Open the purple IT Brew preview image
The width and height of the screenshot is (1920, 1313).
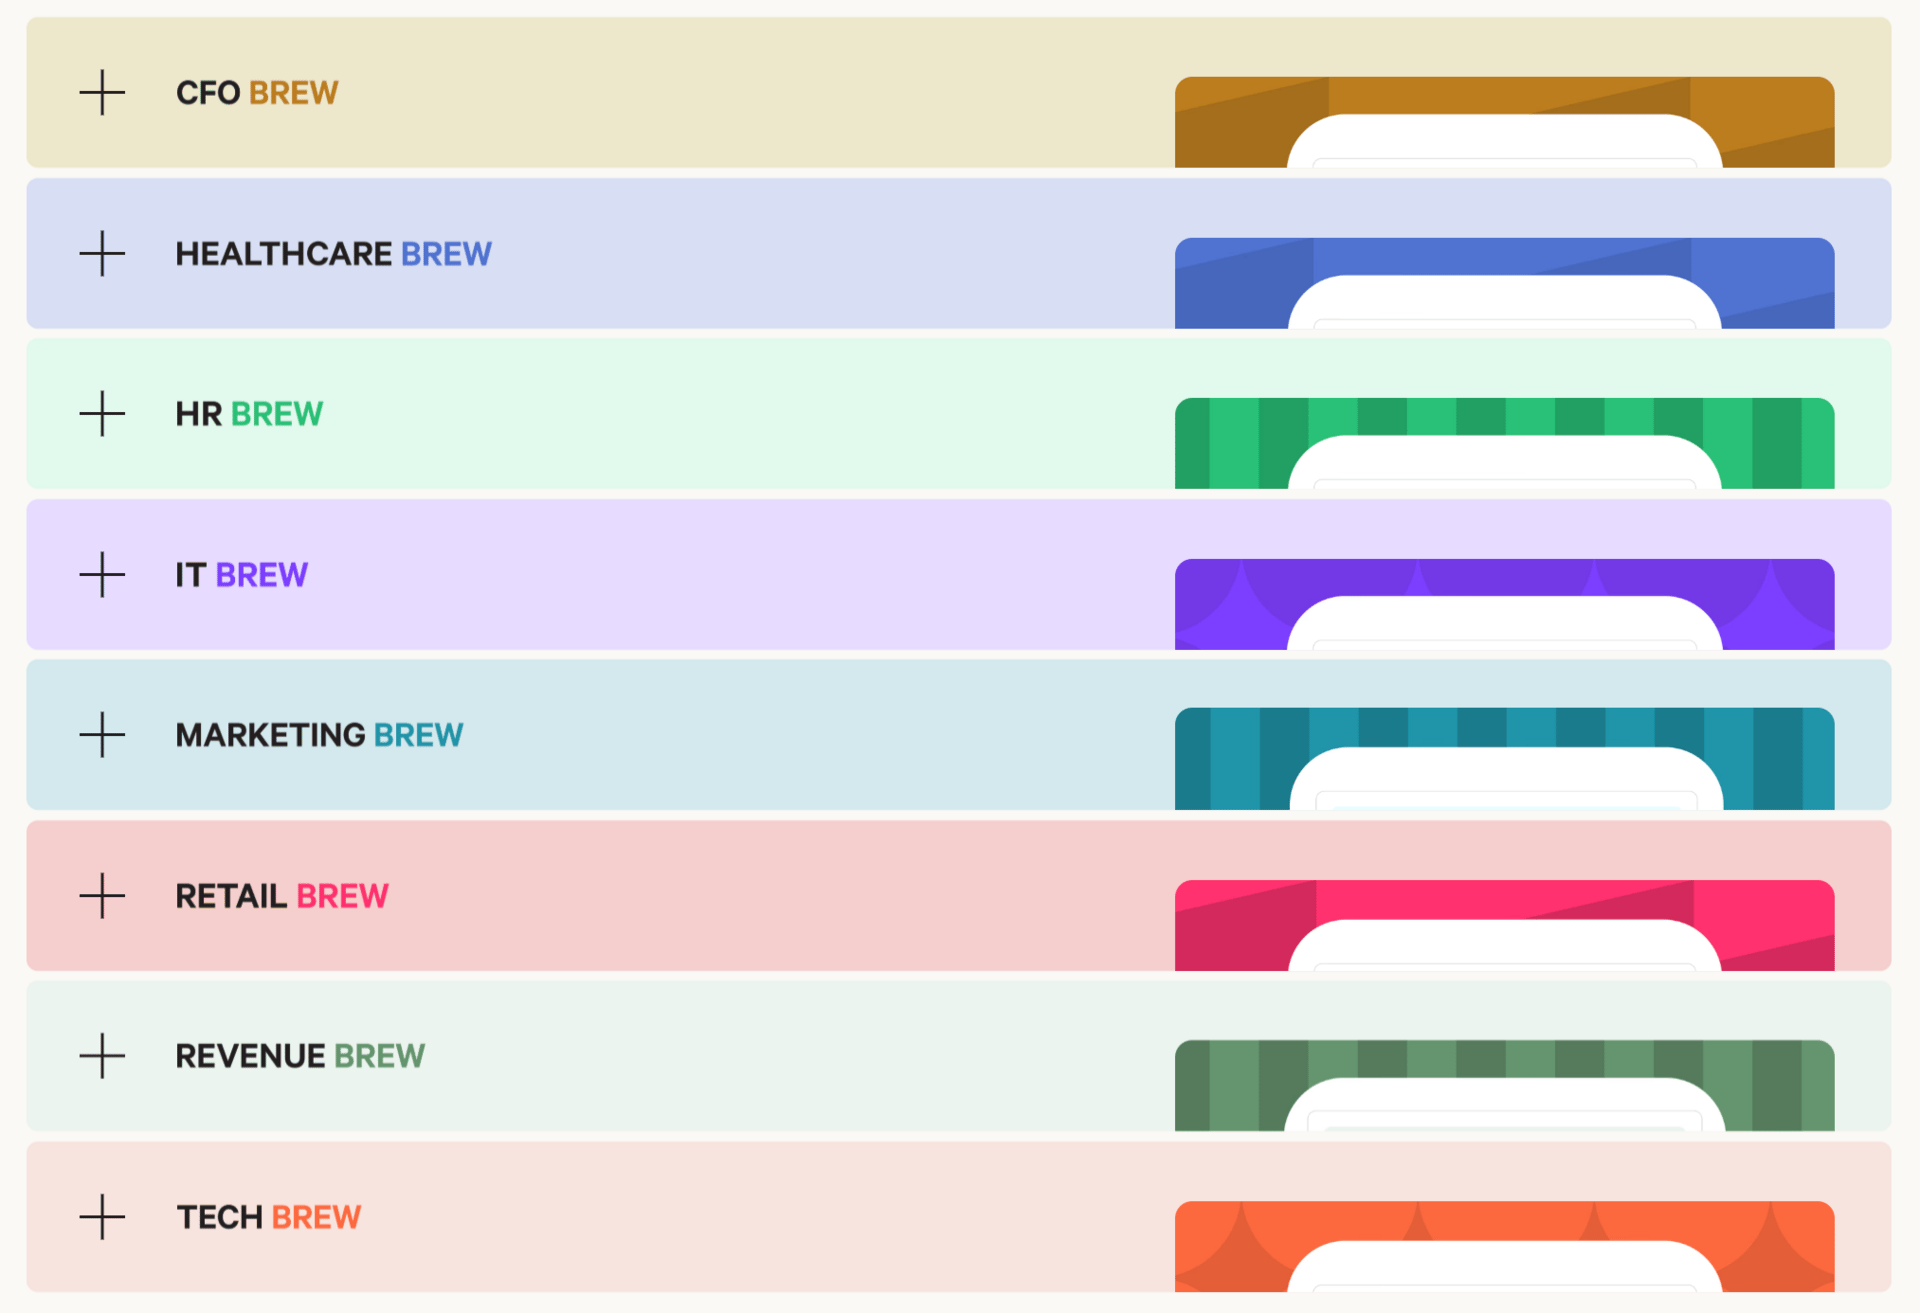click(x=1504, y=603)
